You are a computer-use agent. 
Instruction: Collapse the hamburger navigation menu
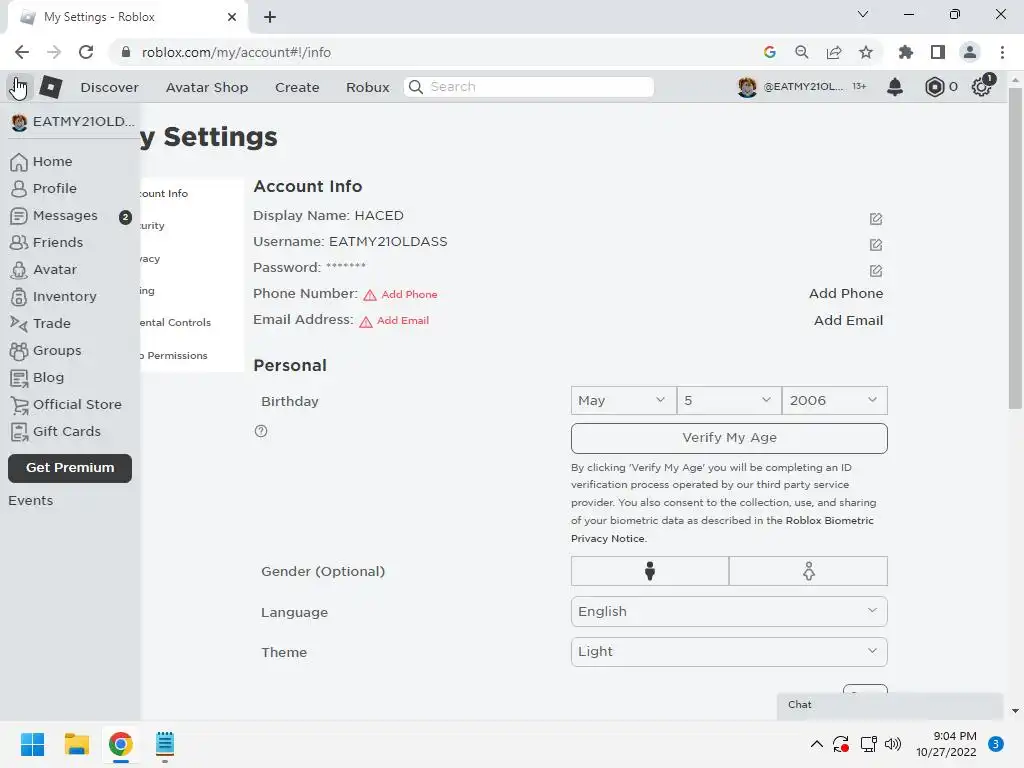(19, 87)
